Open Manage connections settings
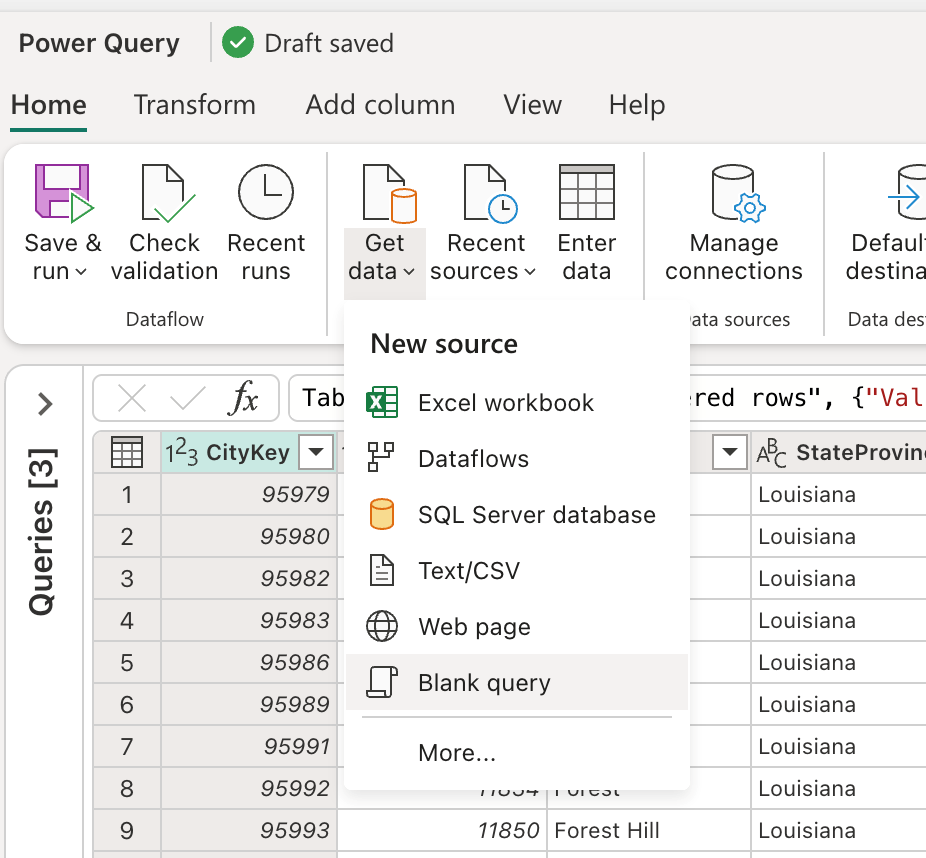The image size is (926, 858). pyautogui.click(x=733, y=220)
